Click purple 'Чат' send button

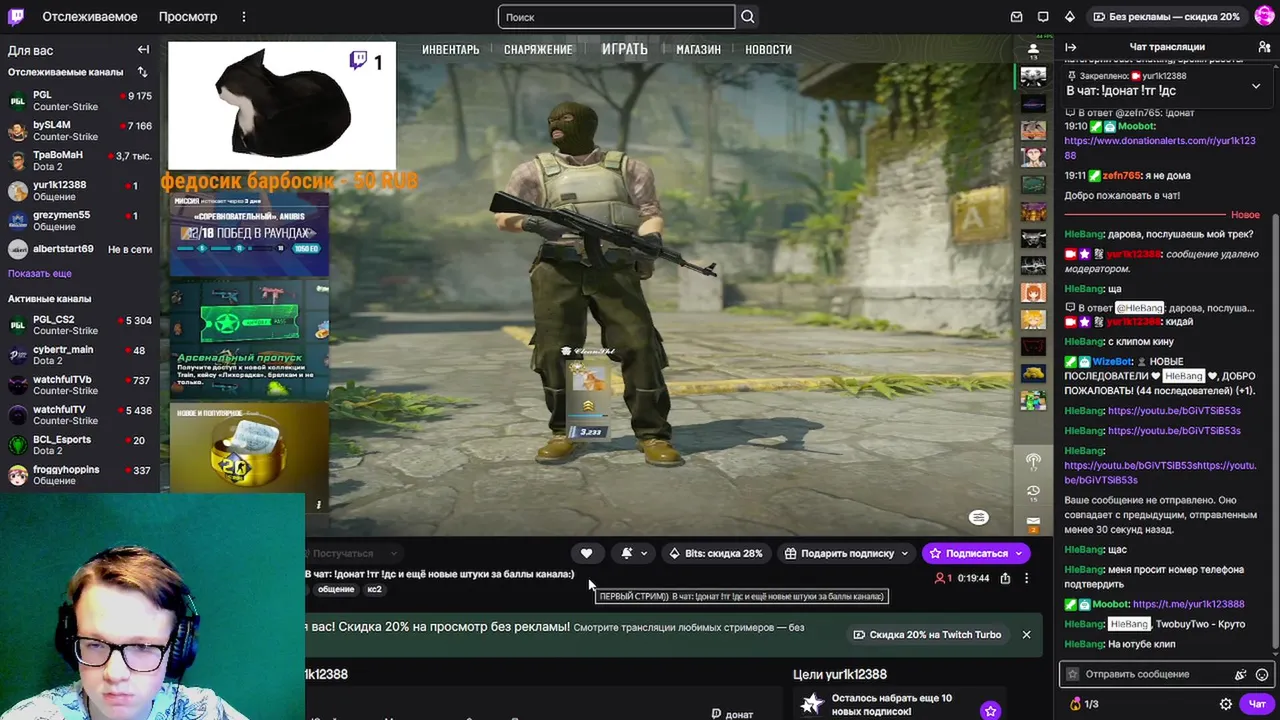[x=1257, y=704]
